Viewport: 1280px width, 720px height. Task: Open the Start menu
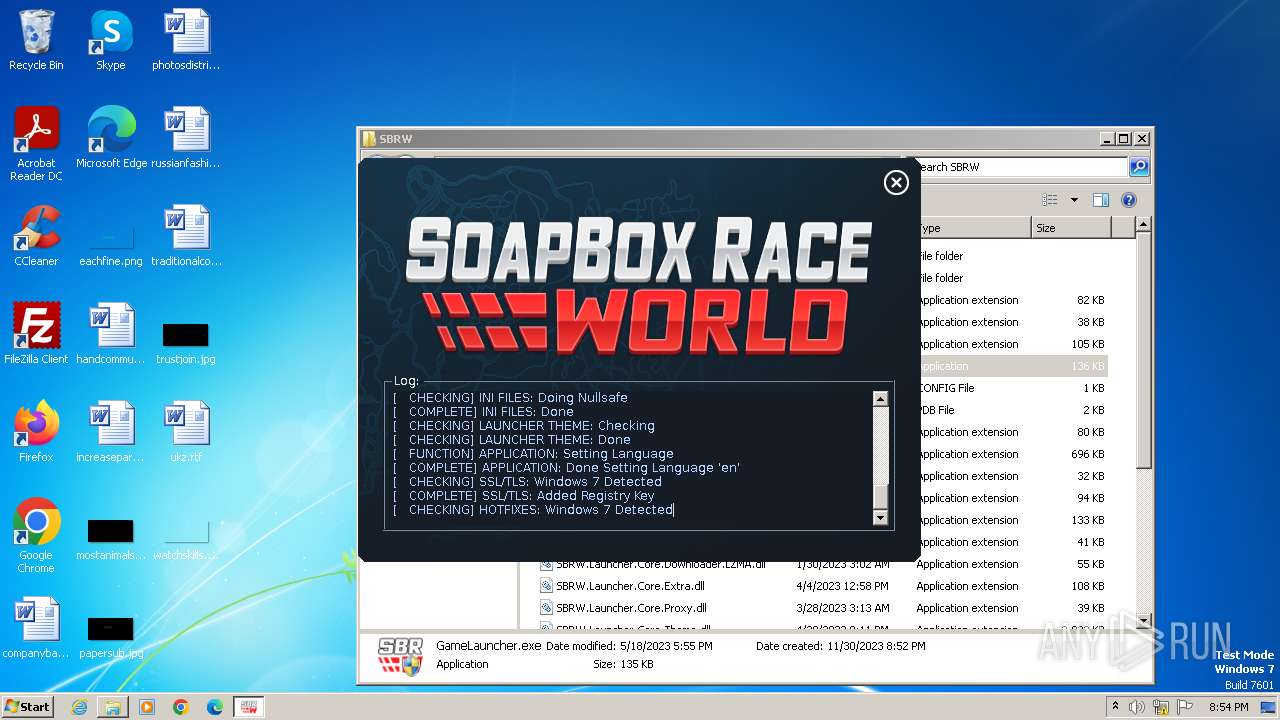tap(29, 707)
